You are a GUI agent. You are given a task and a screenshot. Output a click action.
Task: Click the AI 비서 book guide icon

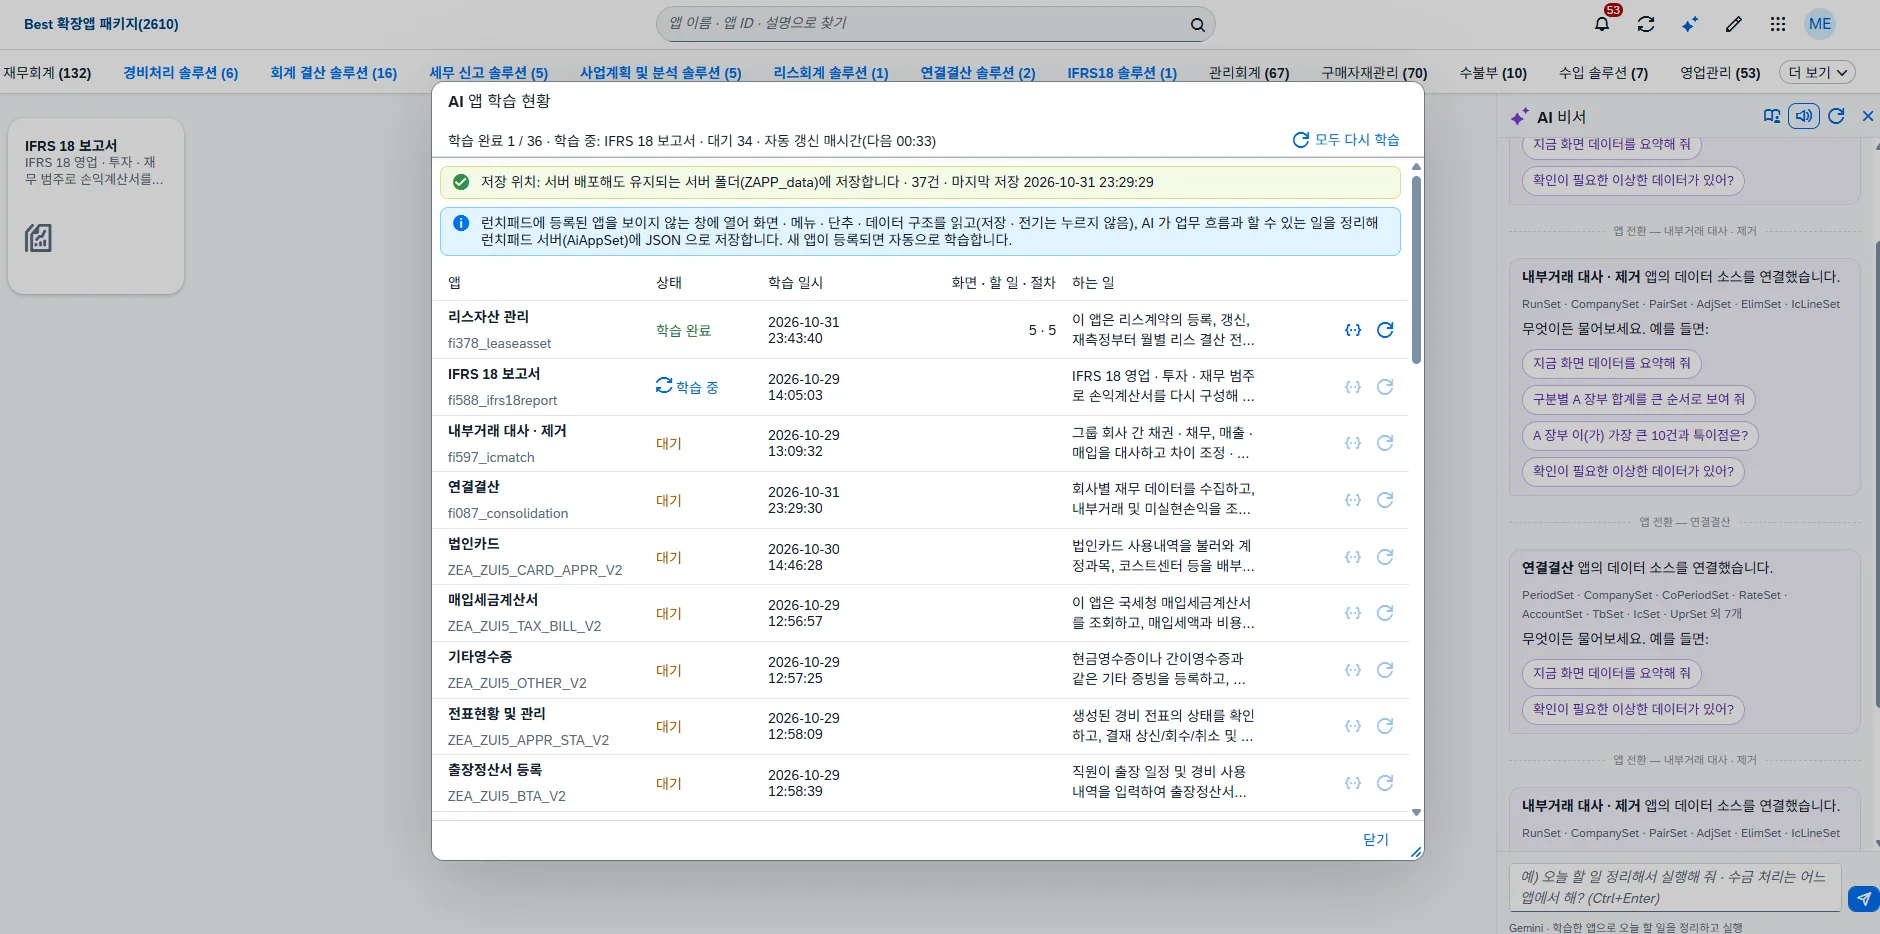click(1772, 116)
